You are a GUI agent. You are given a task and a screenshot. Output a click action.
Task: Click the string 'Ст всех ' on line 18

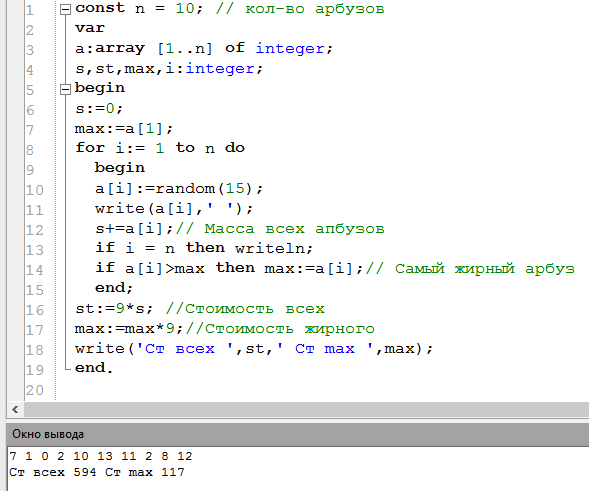coord(185,349)
